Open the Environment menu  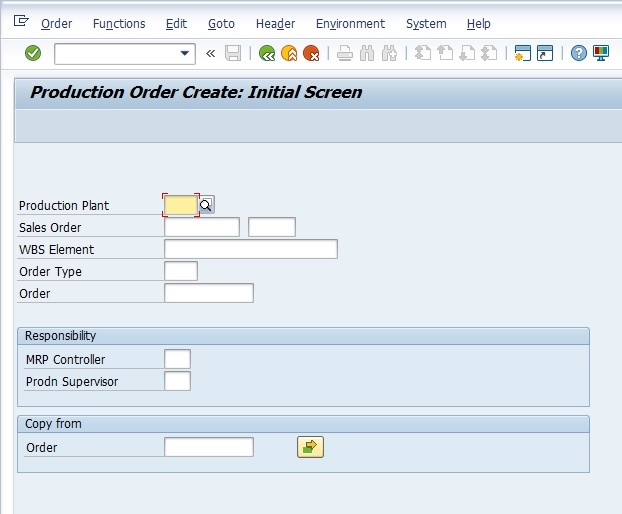[350, 24]
